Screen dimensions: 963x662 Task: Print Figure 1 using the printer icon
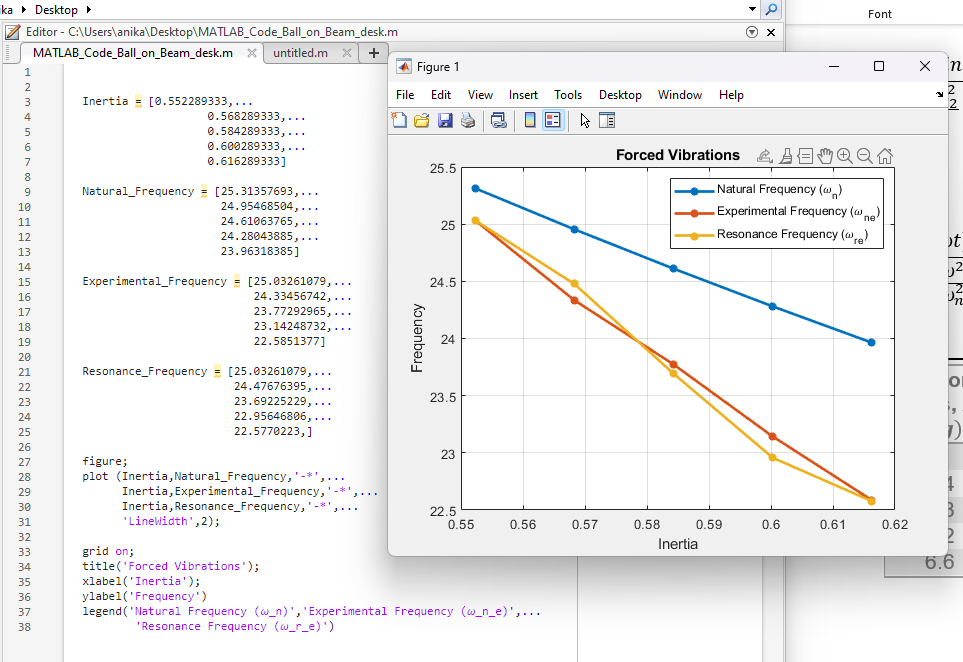[468, 120]
